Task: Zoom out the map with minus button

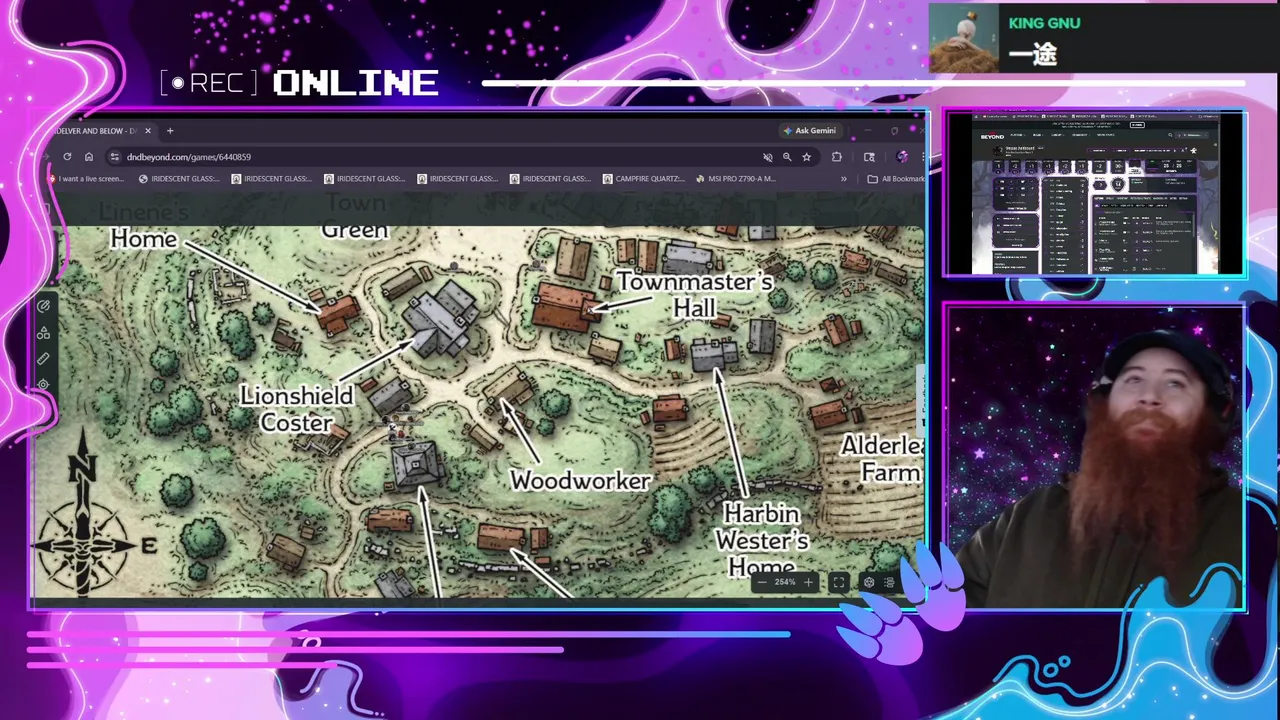Action: pyautogui.click(x=762, y=582)
